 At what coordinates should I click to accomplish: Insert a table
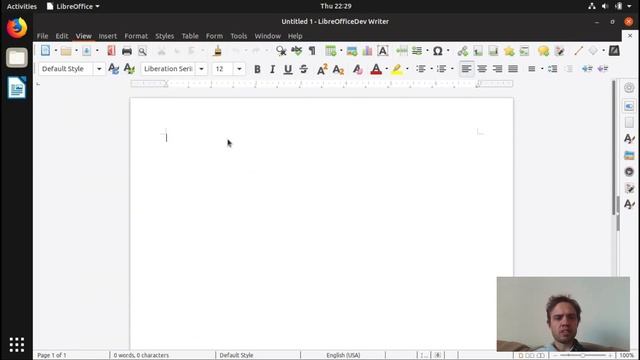[331, 51]
